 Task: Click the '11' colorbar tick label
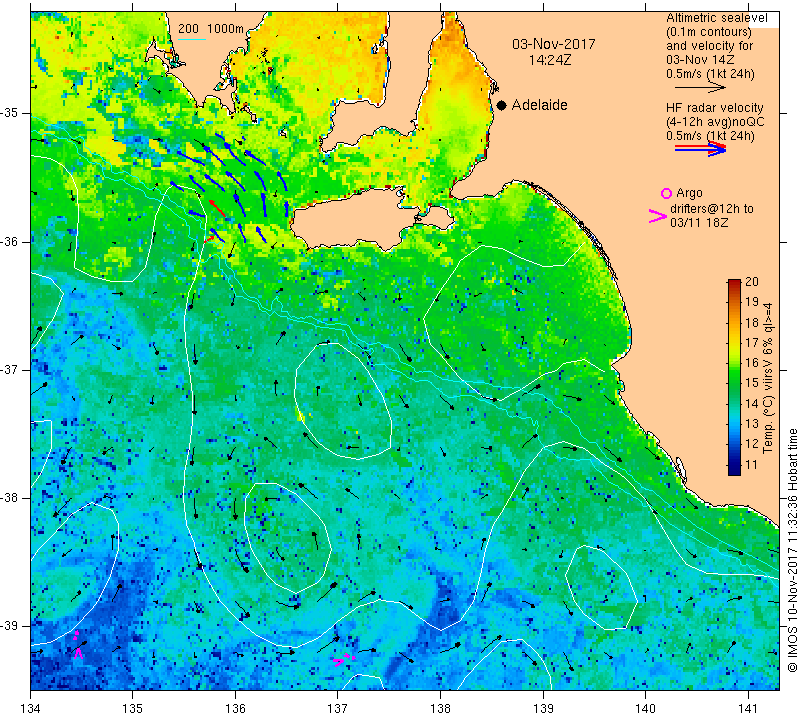(x=752, y=465)
